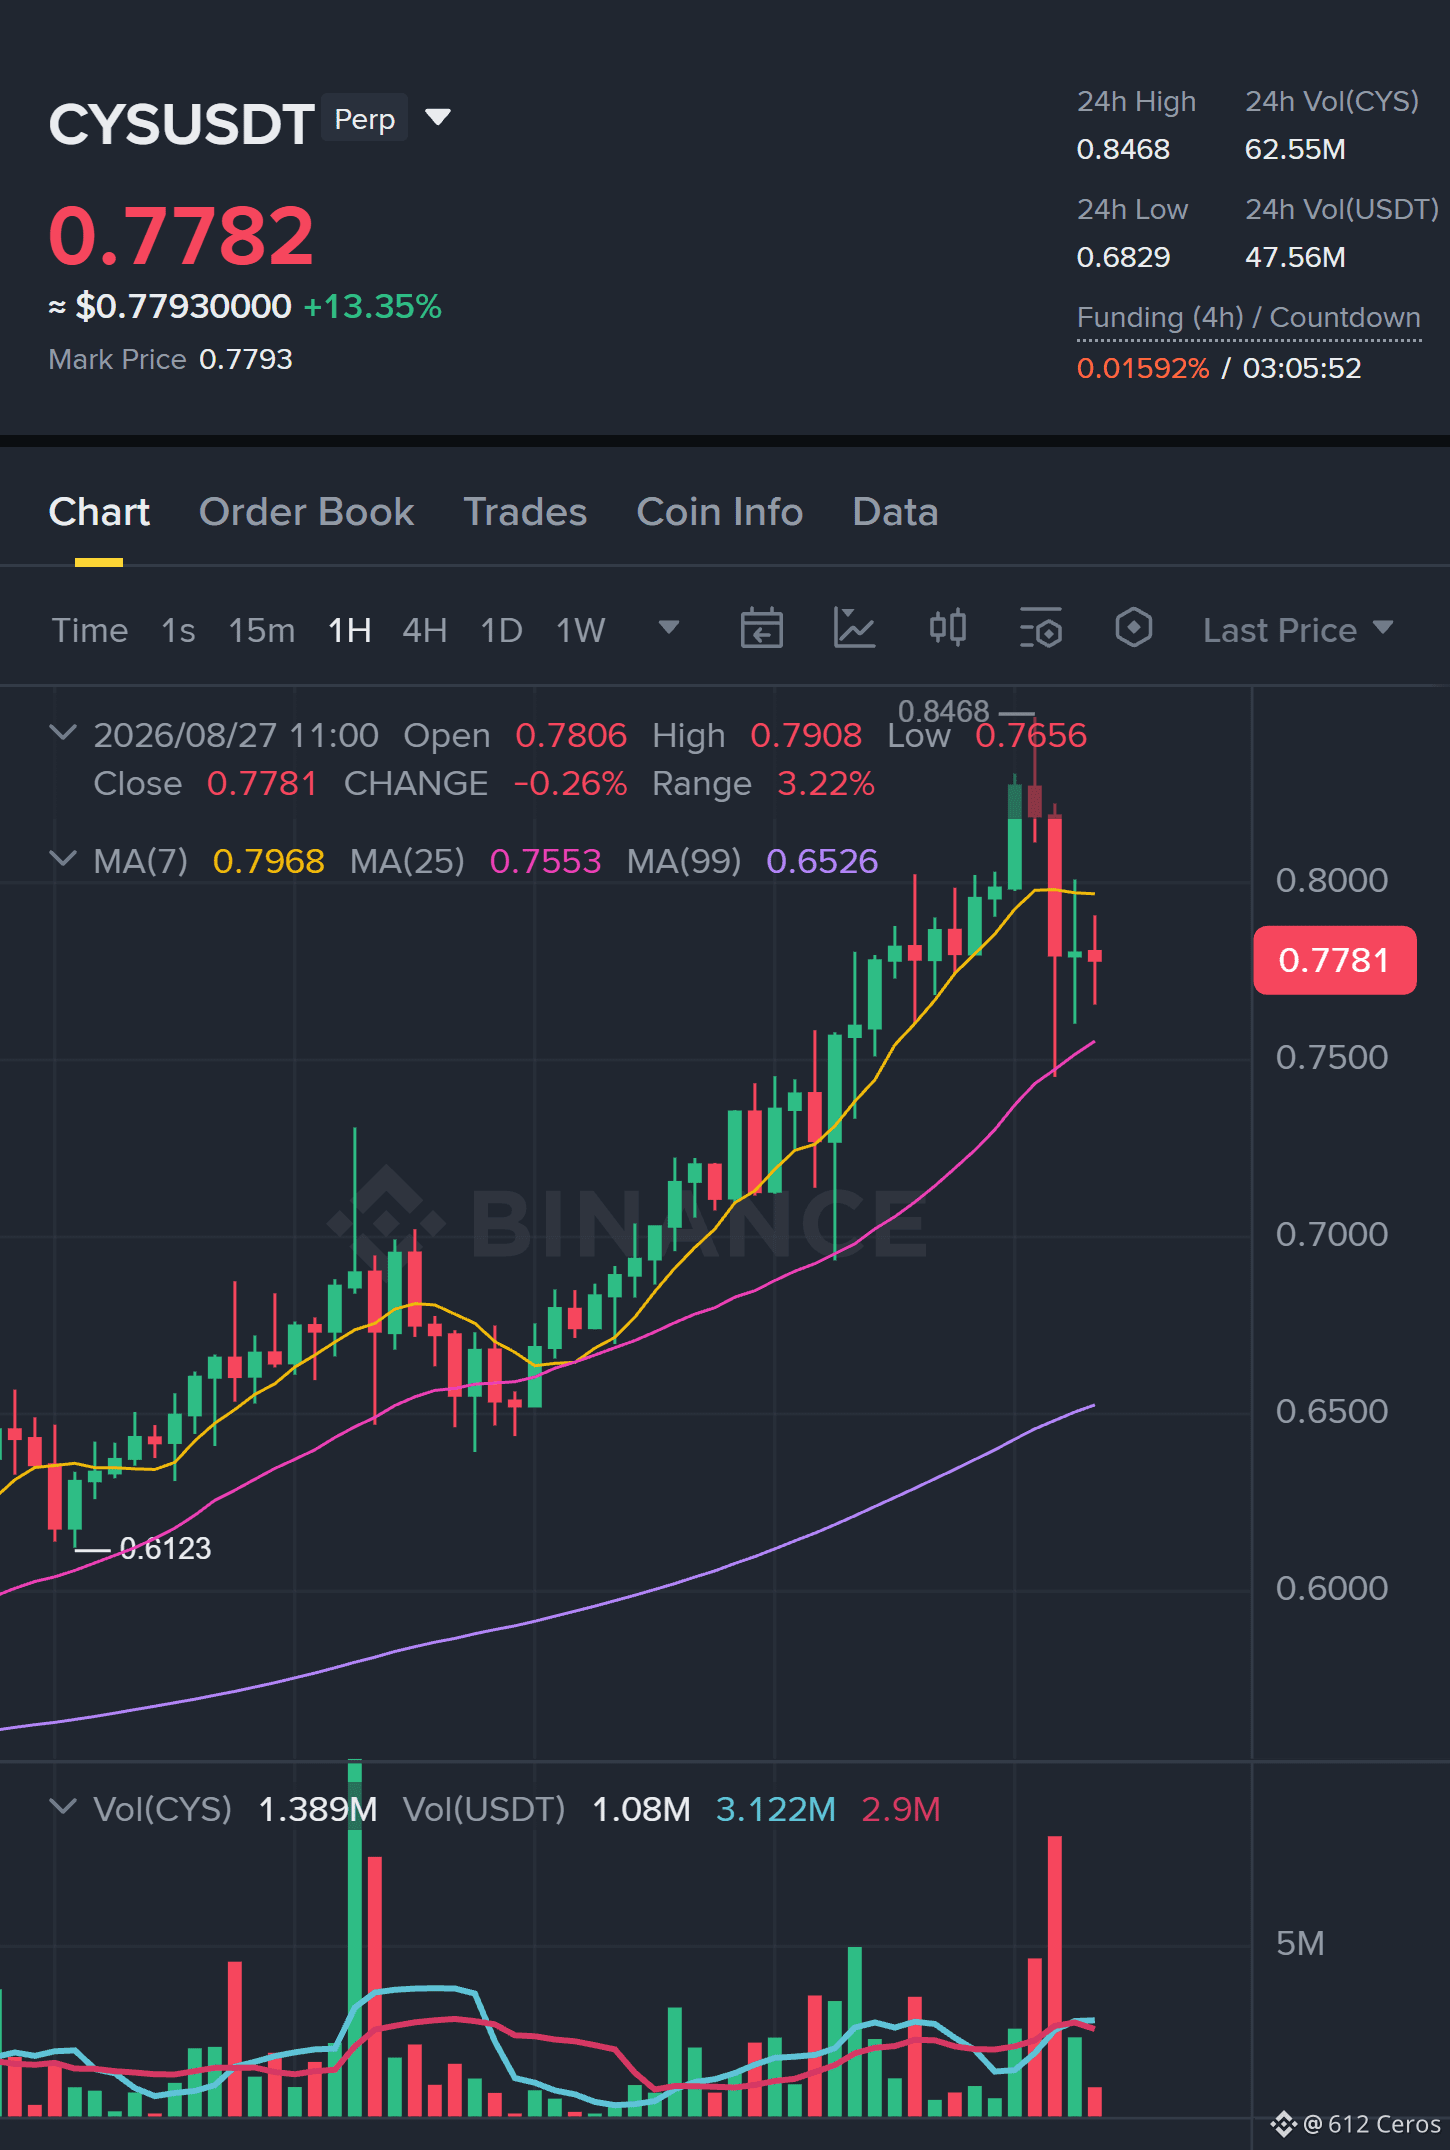
Task: Collapse the MA indicator legend chevron
Action: (63, 859)
